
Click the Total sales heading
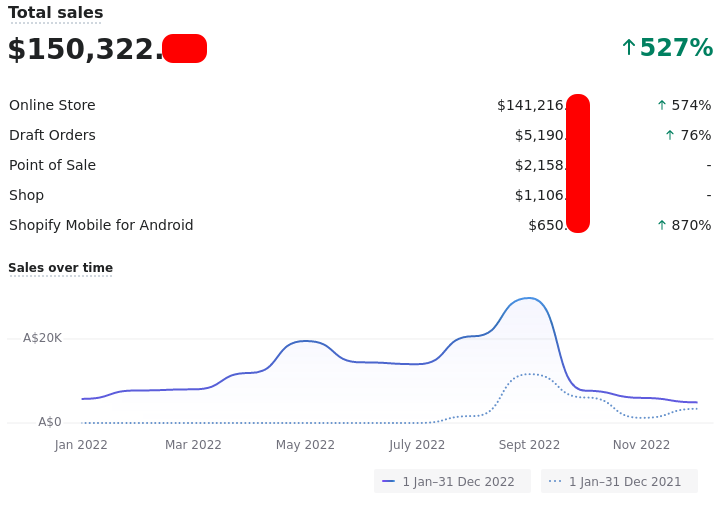pyautogui.click(x=56, y=13)
